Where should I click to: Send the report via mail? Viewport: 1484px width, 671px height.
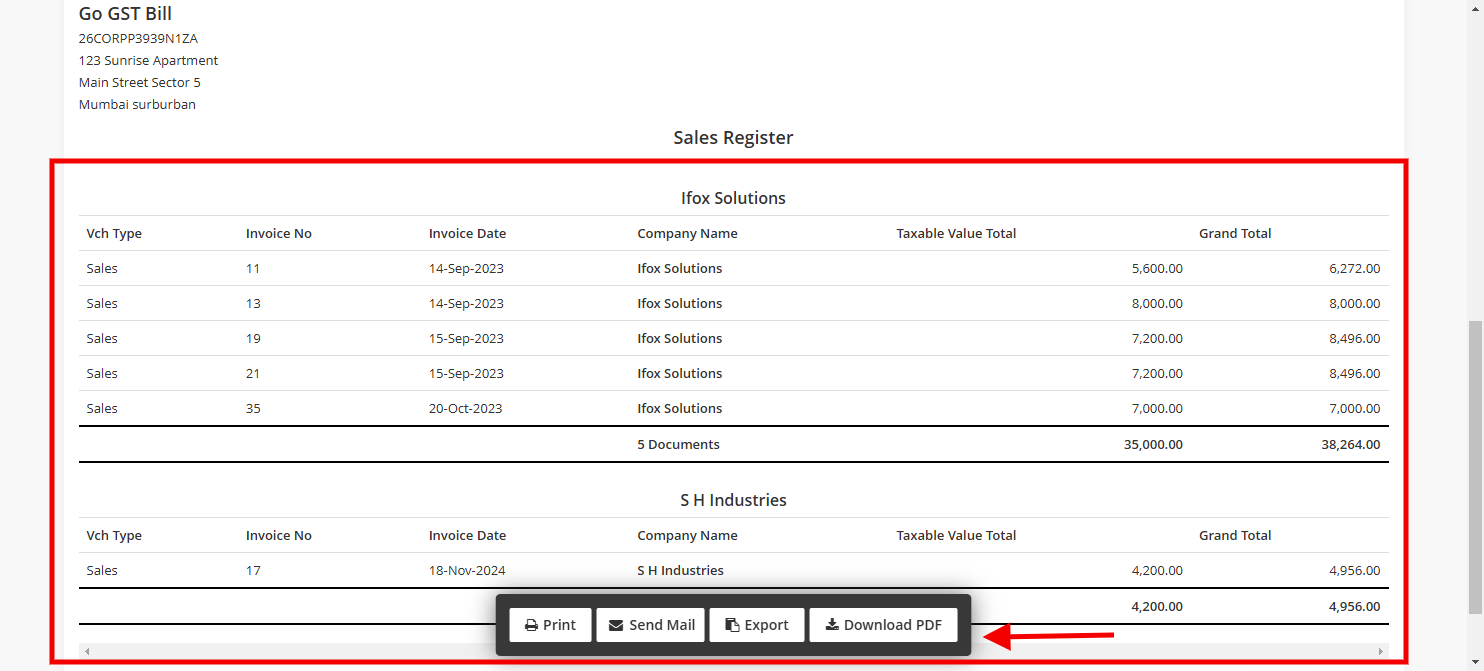click(x=650, y=624)
